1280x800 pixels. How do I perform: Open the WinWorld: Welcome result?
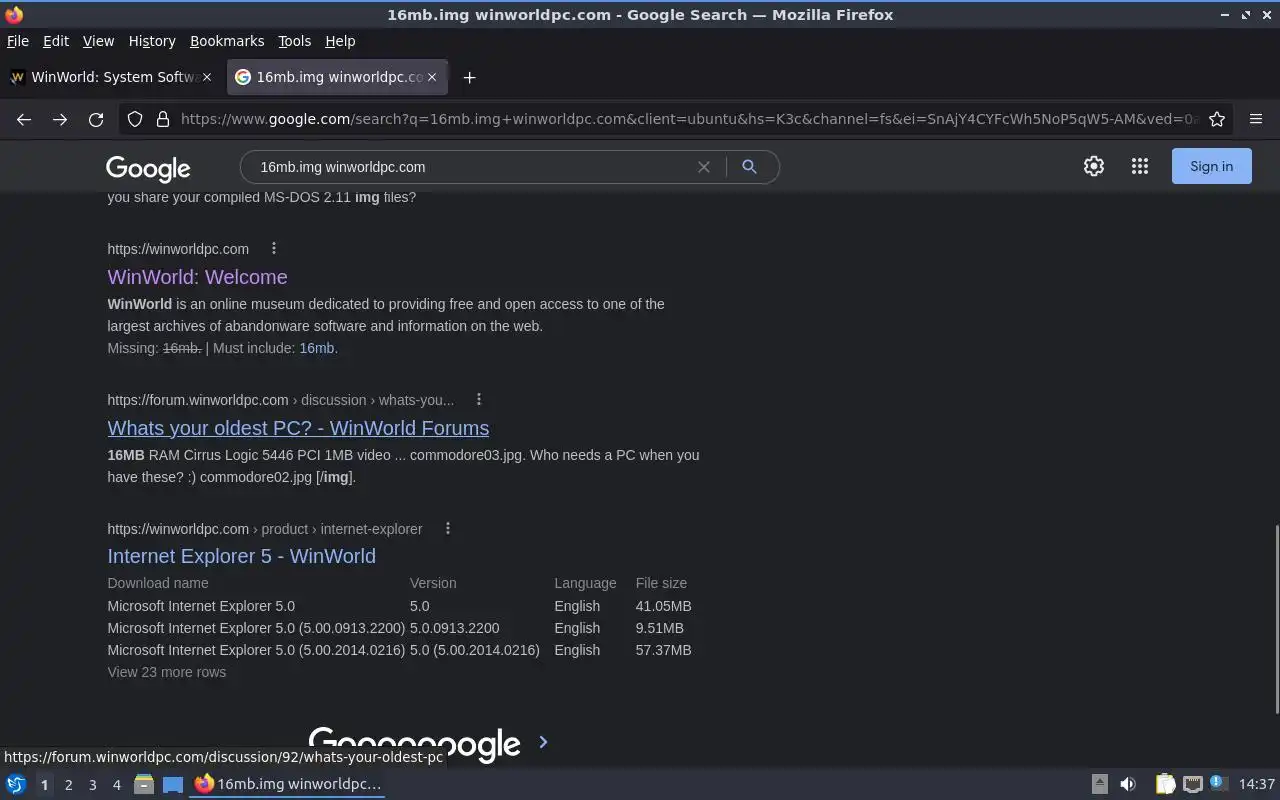[197, 277]
